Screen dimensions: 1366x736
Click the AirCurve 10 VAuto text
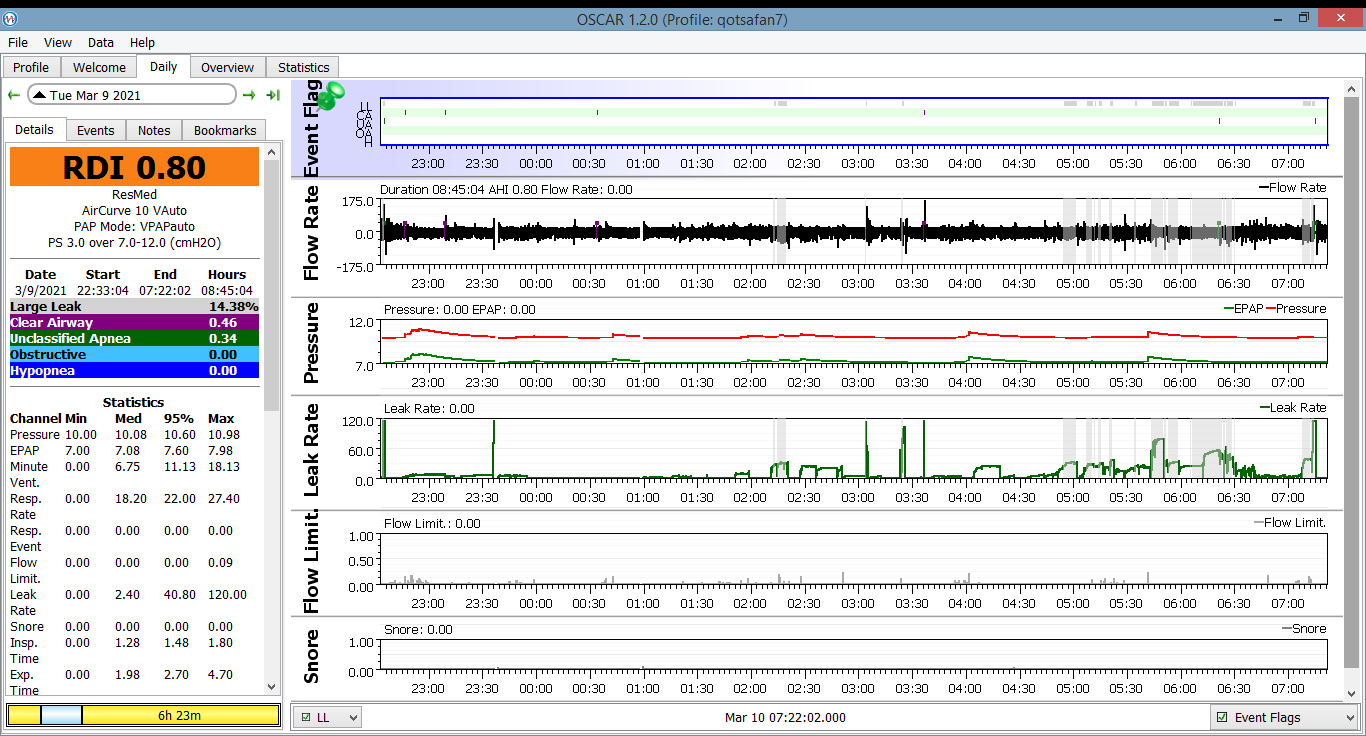(134, 210)
